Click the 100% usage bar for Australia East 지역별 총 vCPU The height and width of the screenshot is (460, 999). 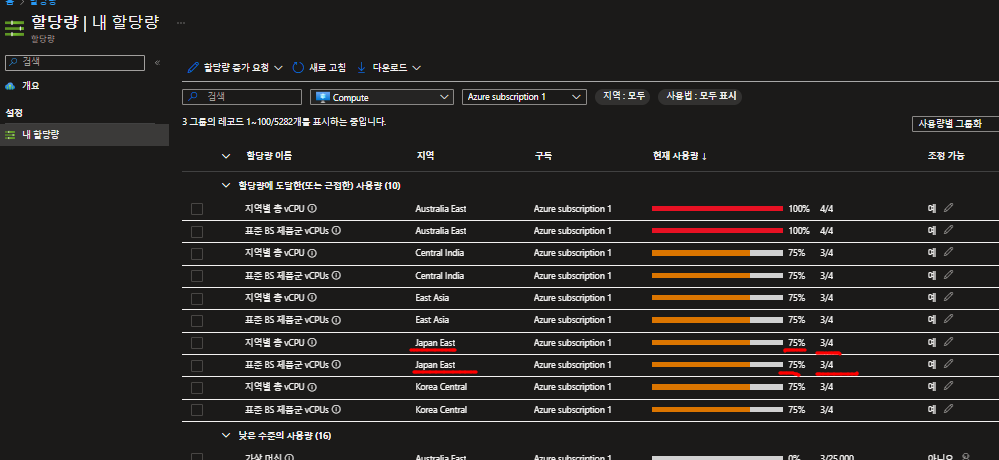click(717, 208)
